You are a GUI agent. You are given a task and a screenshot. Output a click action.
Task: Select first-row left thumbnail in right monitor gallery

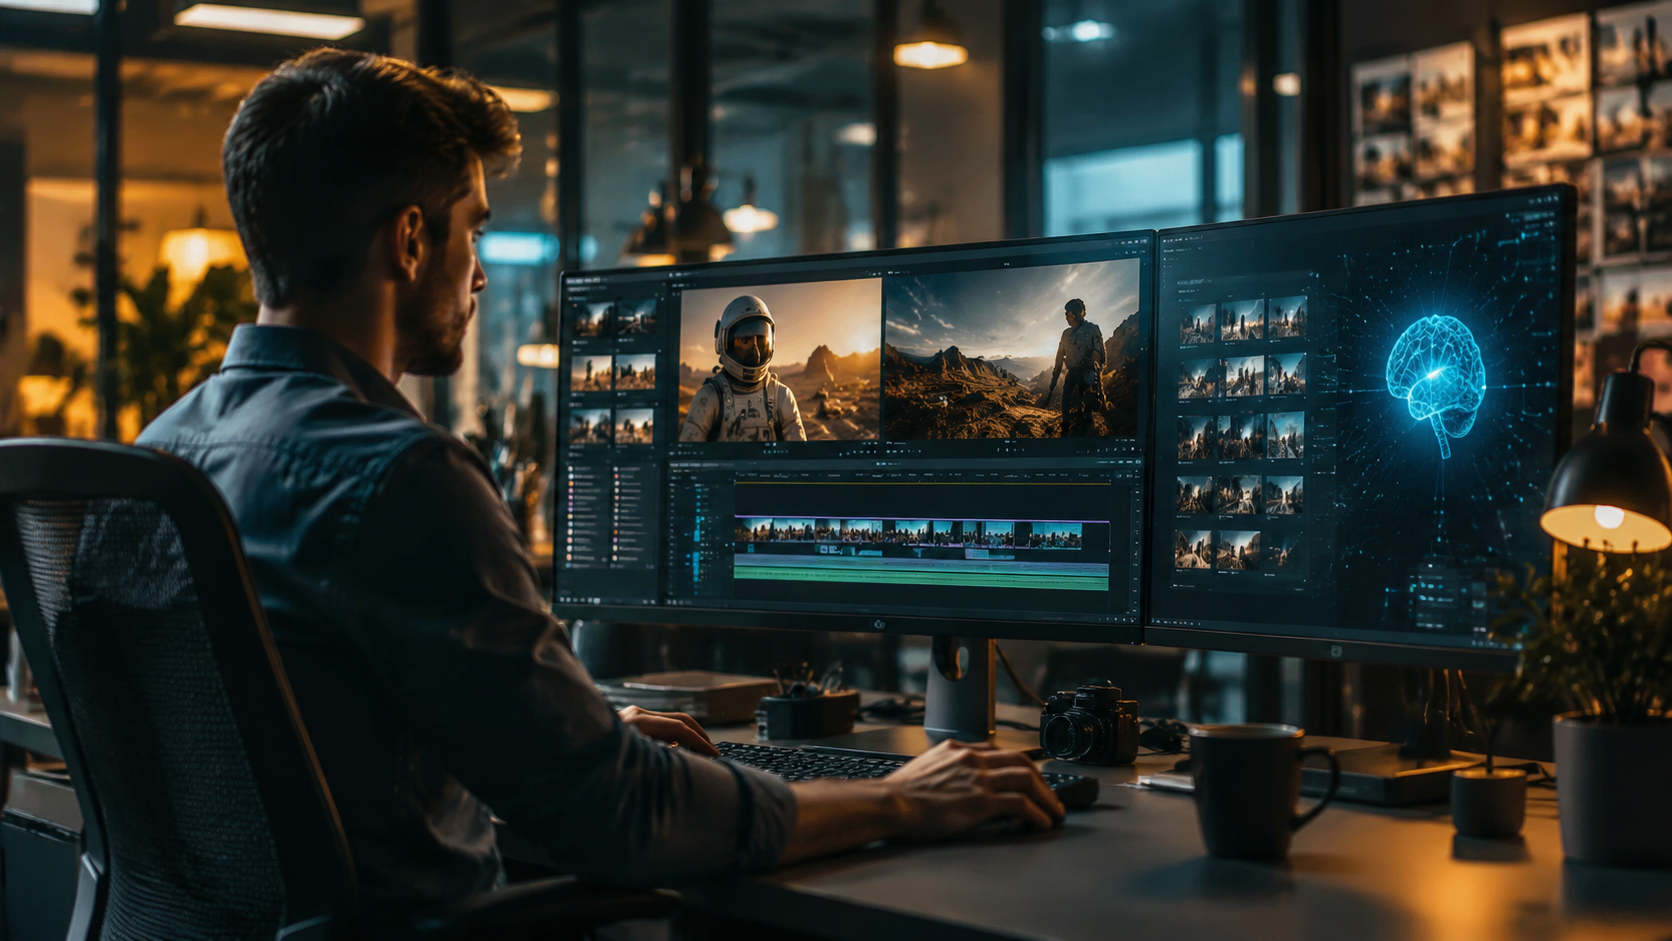click(x=1197, y=323)
